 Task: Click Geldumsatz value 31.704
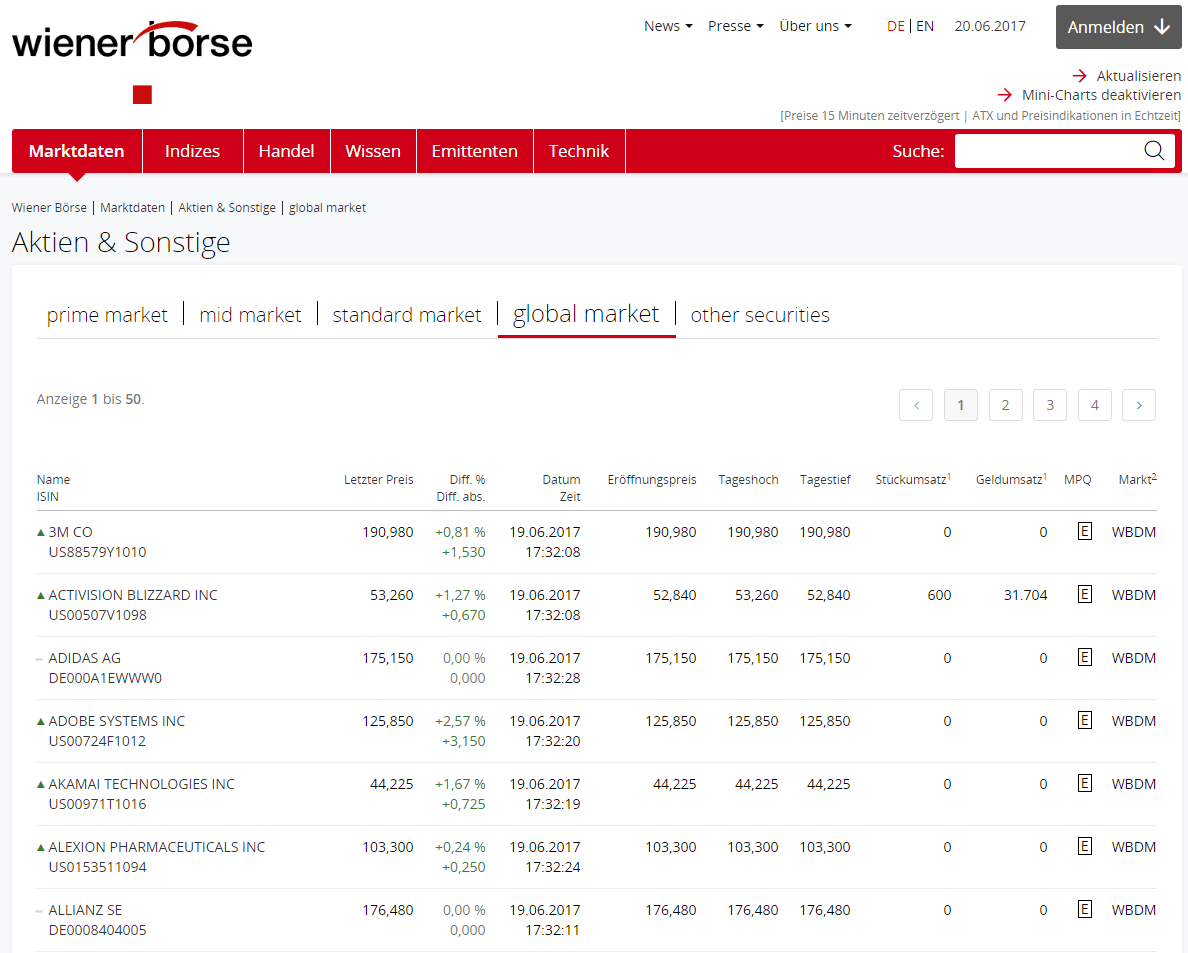[1026, 595]
